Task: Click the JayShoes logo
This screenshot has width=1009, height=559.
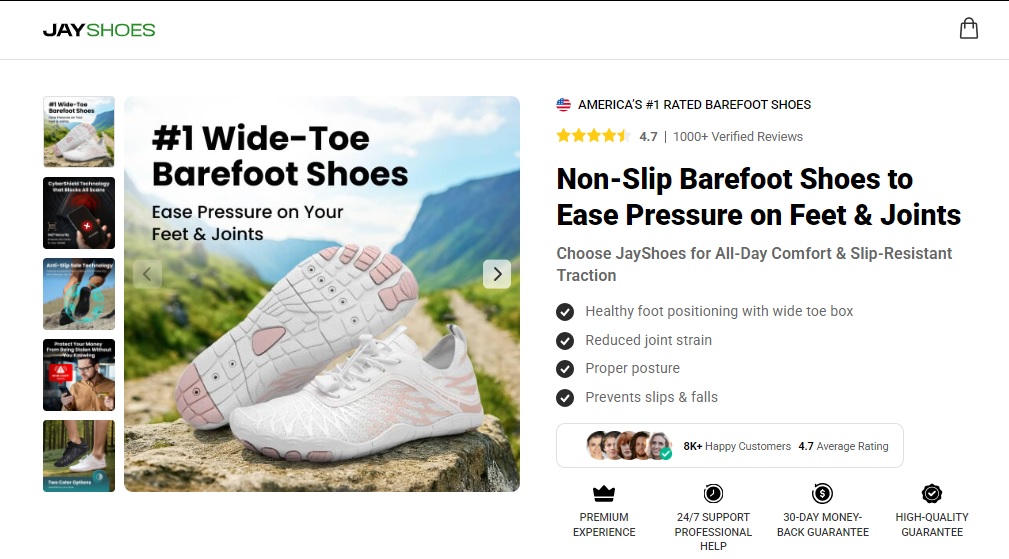Action: [x=99, y=30]
